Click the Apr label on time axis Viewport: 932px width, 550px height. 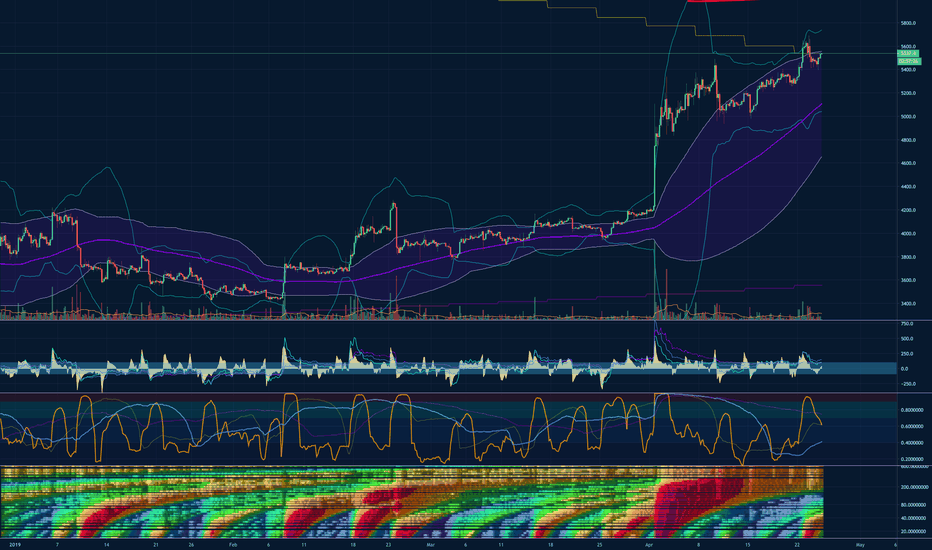pos(648,545)
